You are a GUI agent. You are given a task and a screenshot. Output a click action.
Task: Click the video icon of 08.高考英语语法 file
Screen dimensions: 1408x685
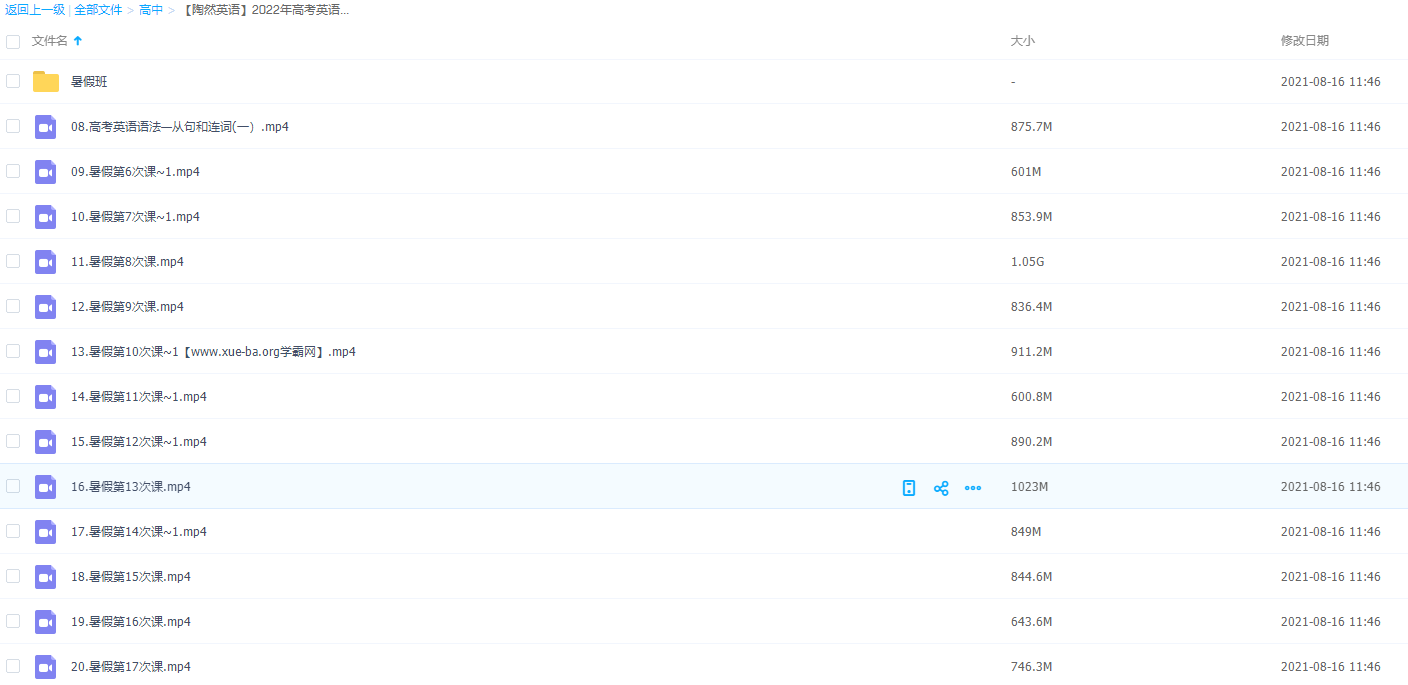[x=46, y=127]
